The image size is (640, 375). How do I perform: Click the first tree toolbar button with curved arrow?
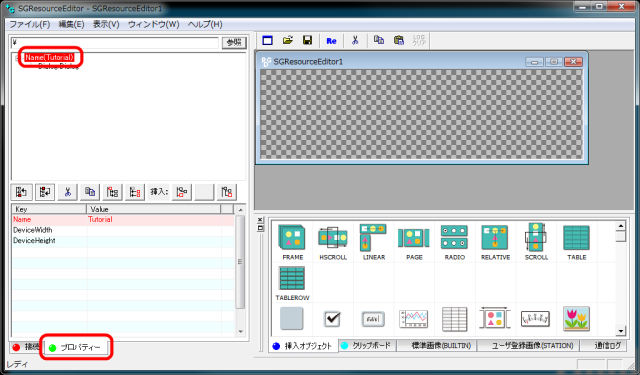21,192
